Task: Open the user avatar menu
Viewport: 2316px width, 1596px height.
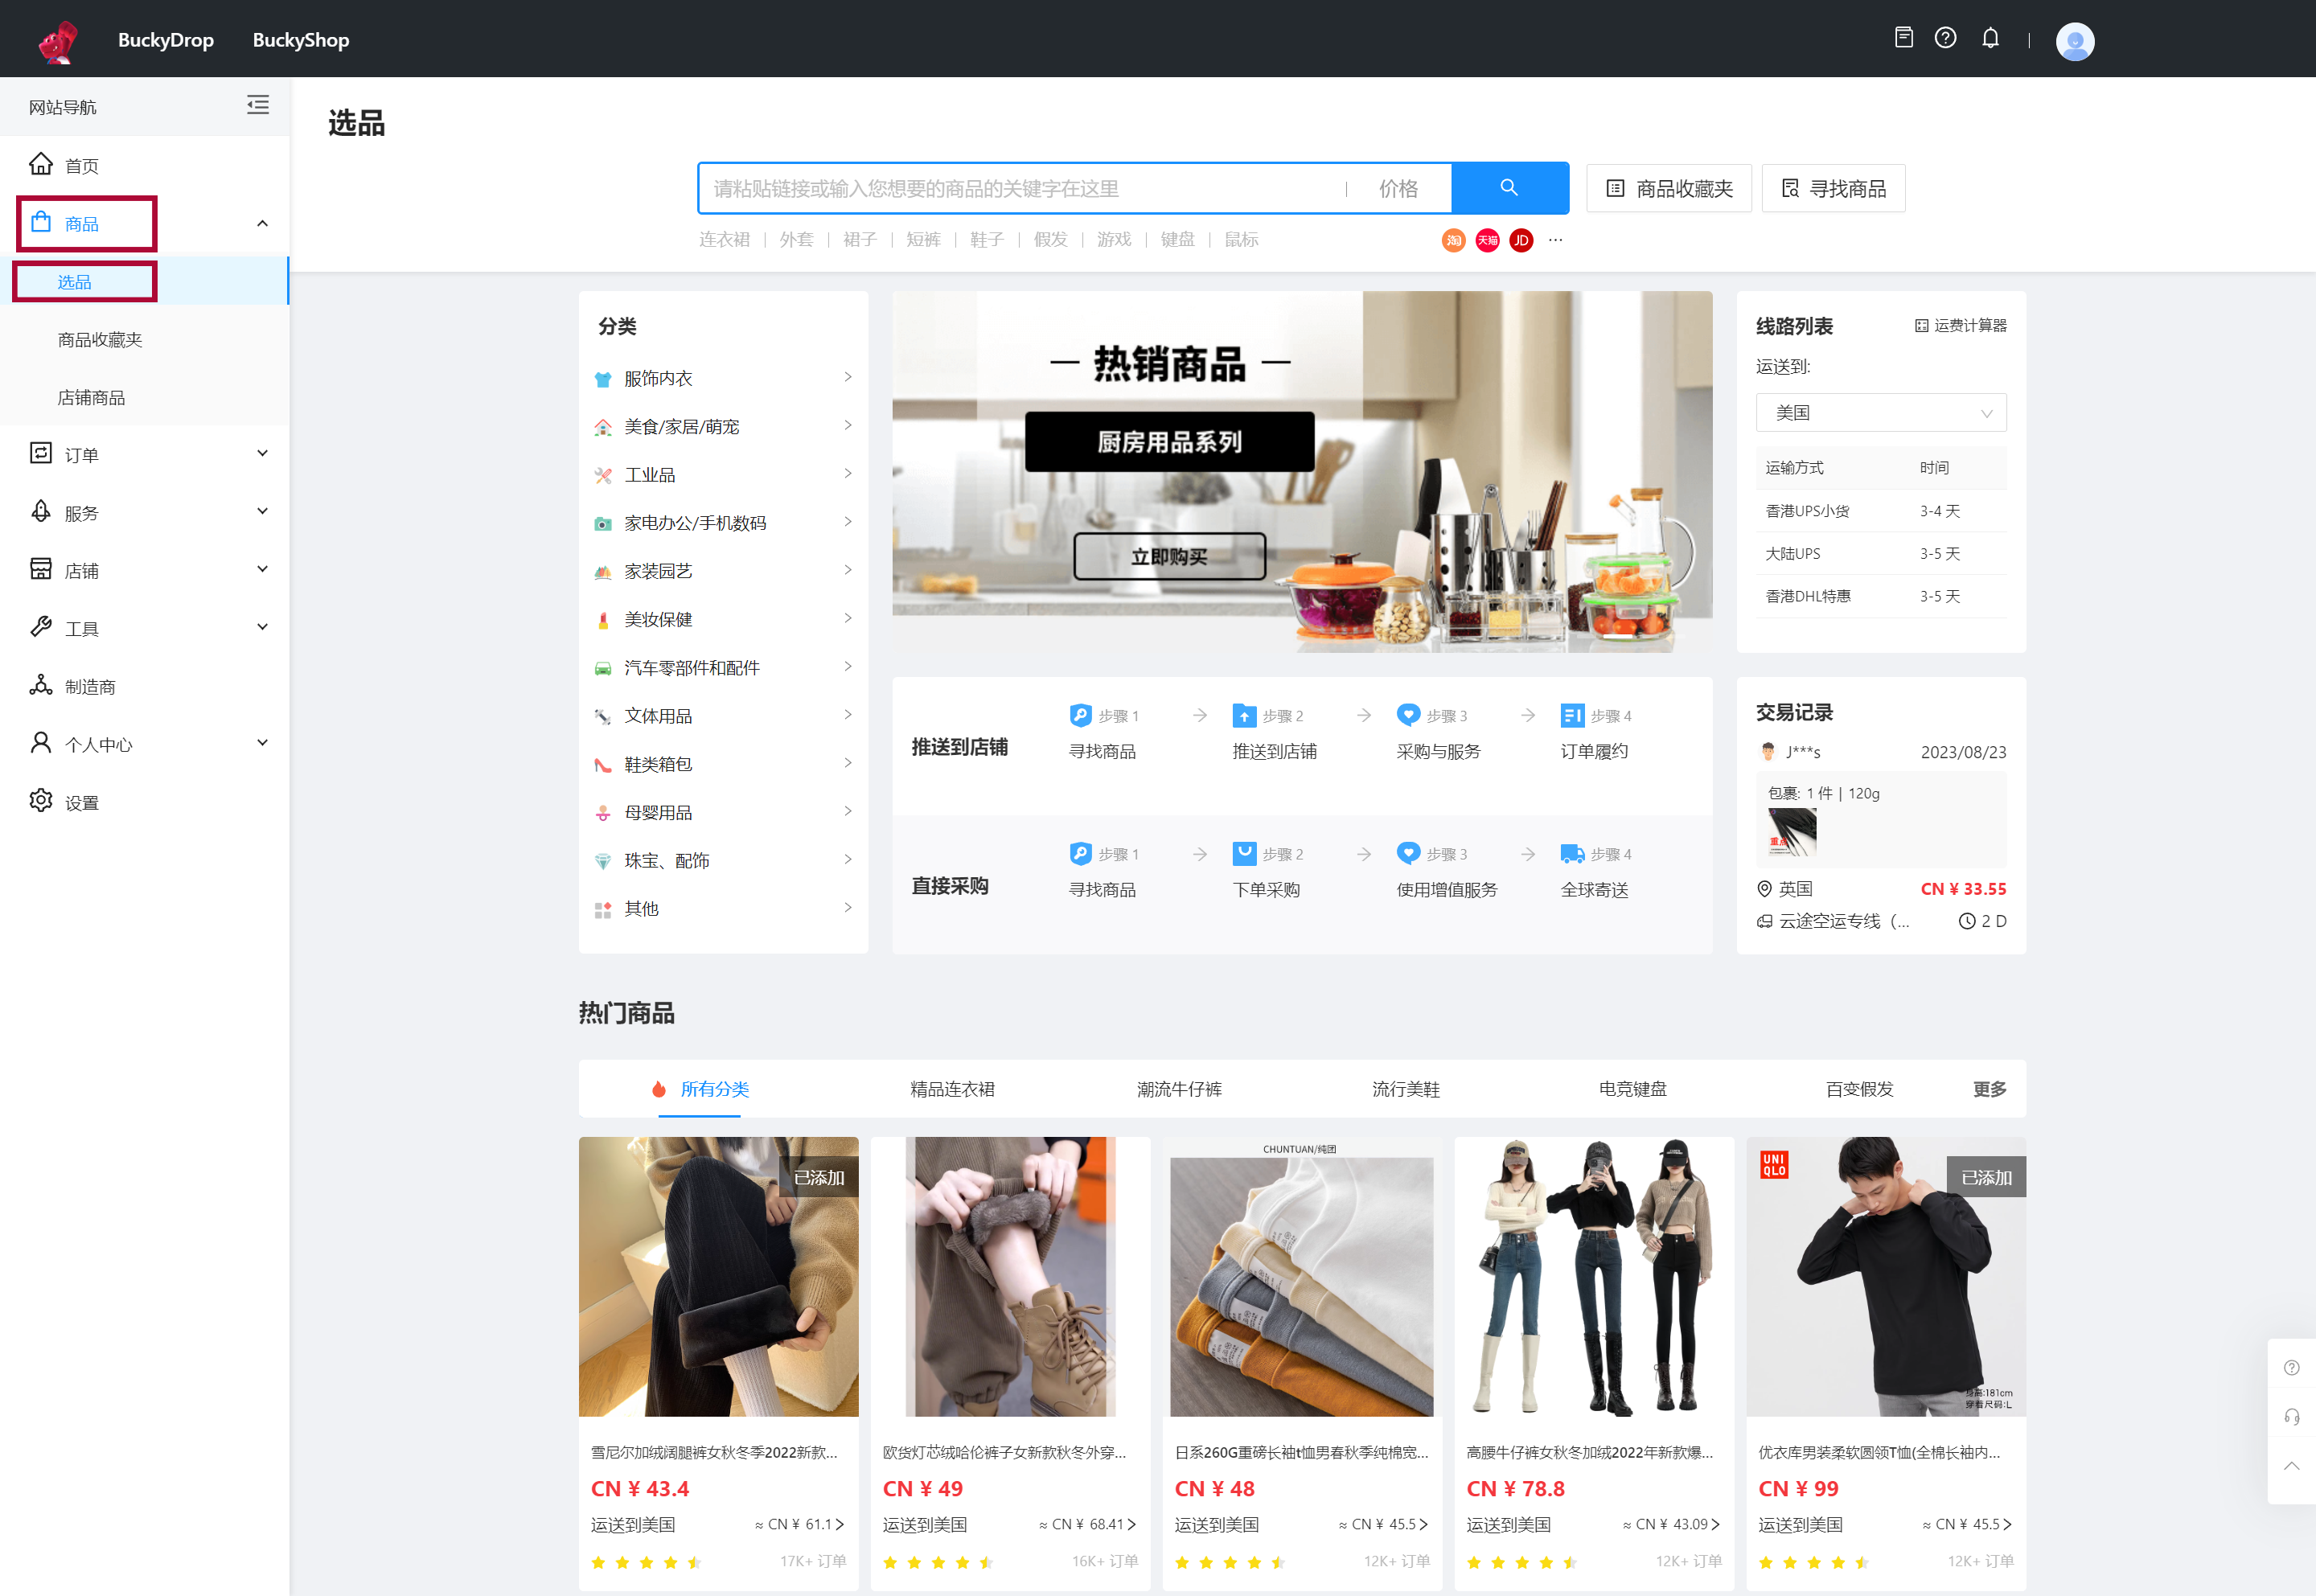Action: pos(2074,41)
